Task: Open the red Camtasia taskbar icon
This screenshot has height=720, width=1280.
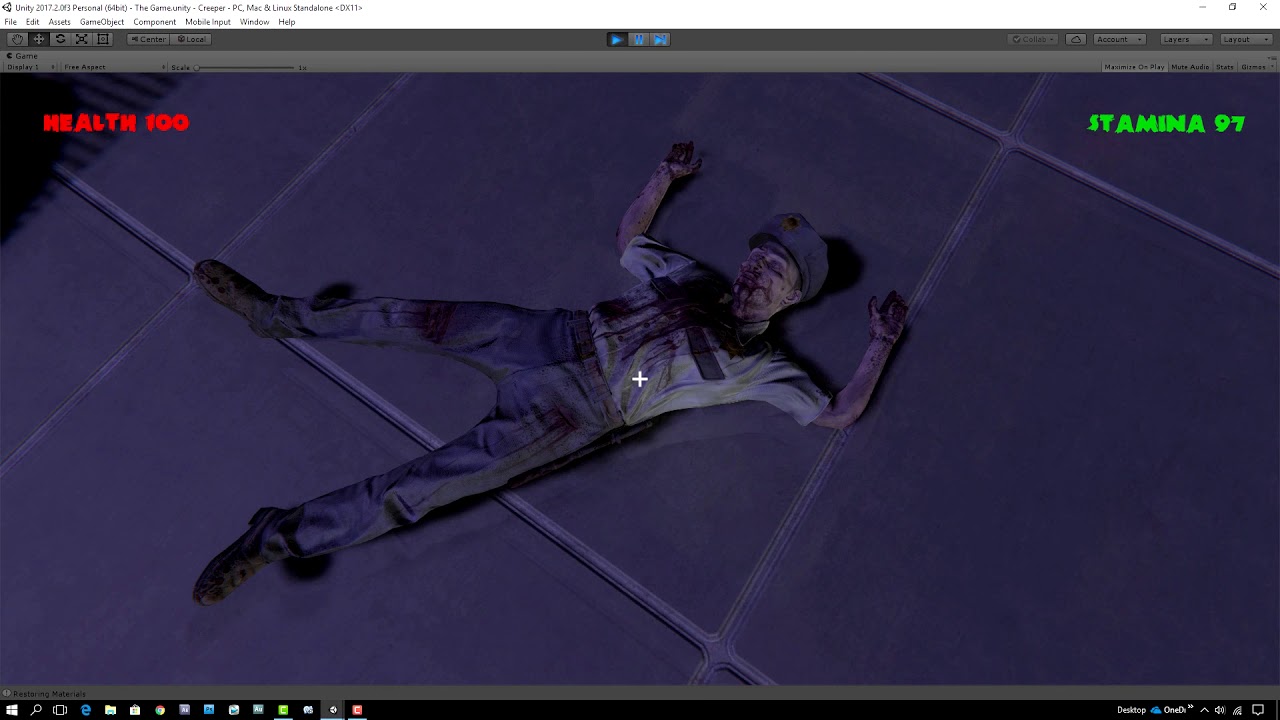Action: point(357,710)
